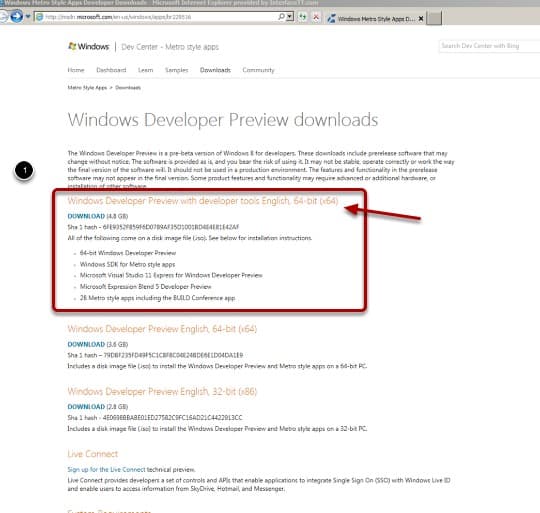
Task: Click heading Windows Developer Preview with developer tools
Action: (202, 201)
